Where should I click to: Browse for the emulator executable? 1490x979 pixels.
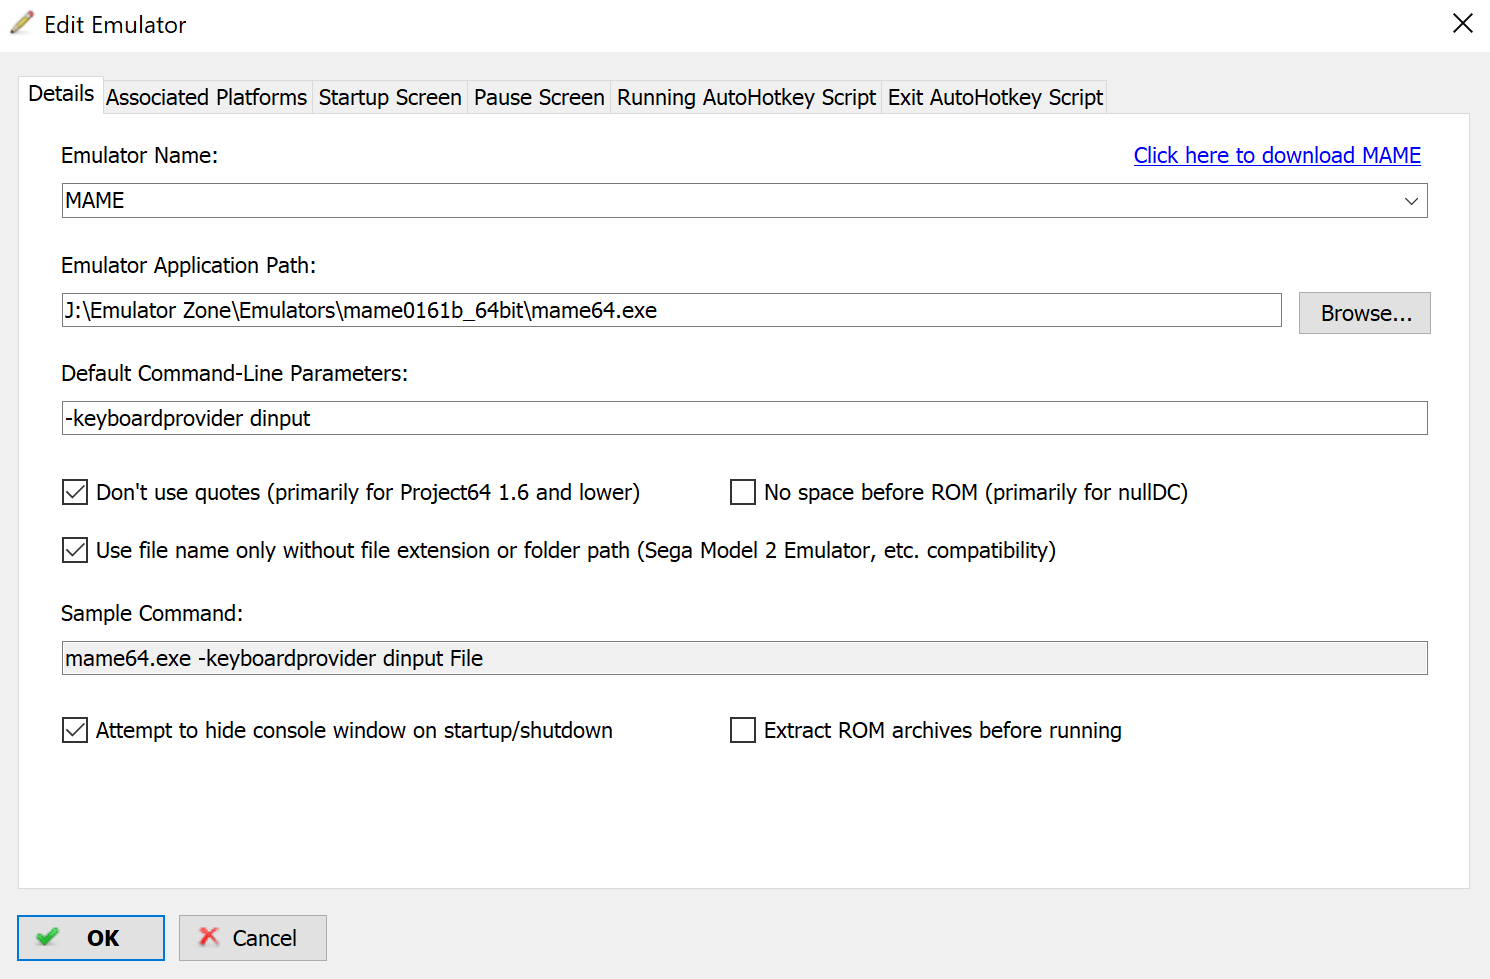pyautogui.click(x=1365, y=313)
